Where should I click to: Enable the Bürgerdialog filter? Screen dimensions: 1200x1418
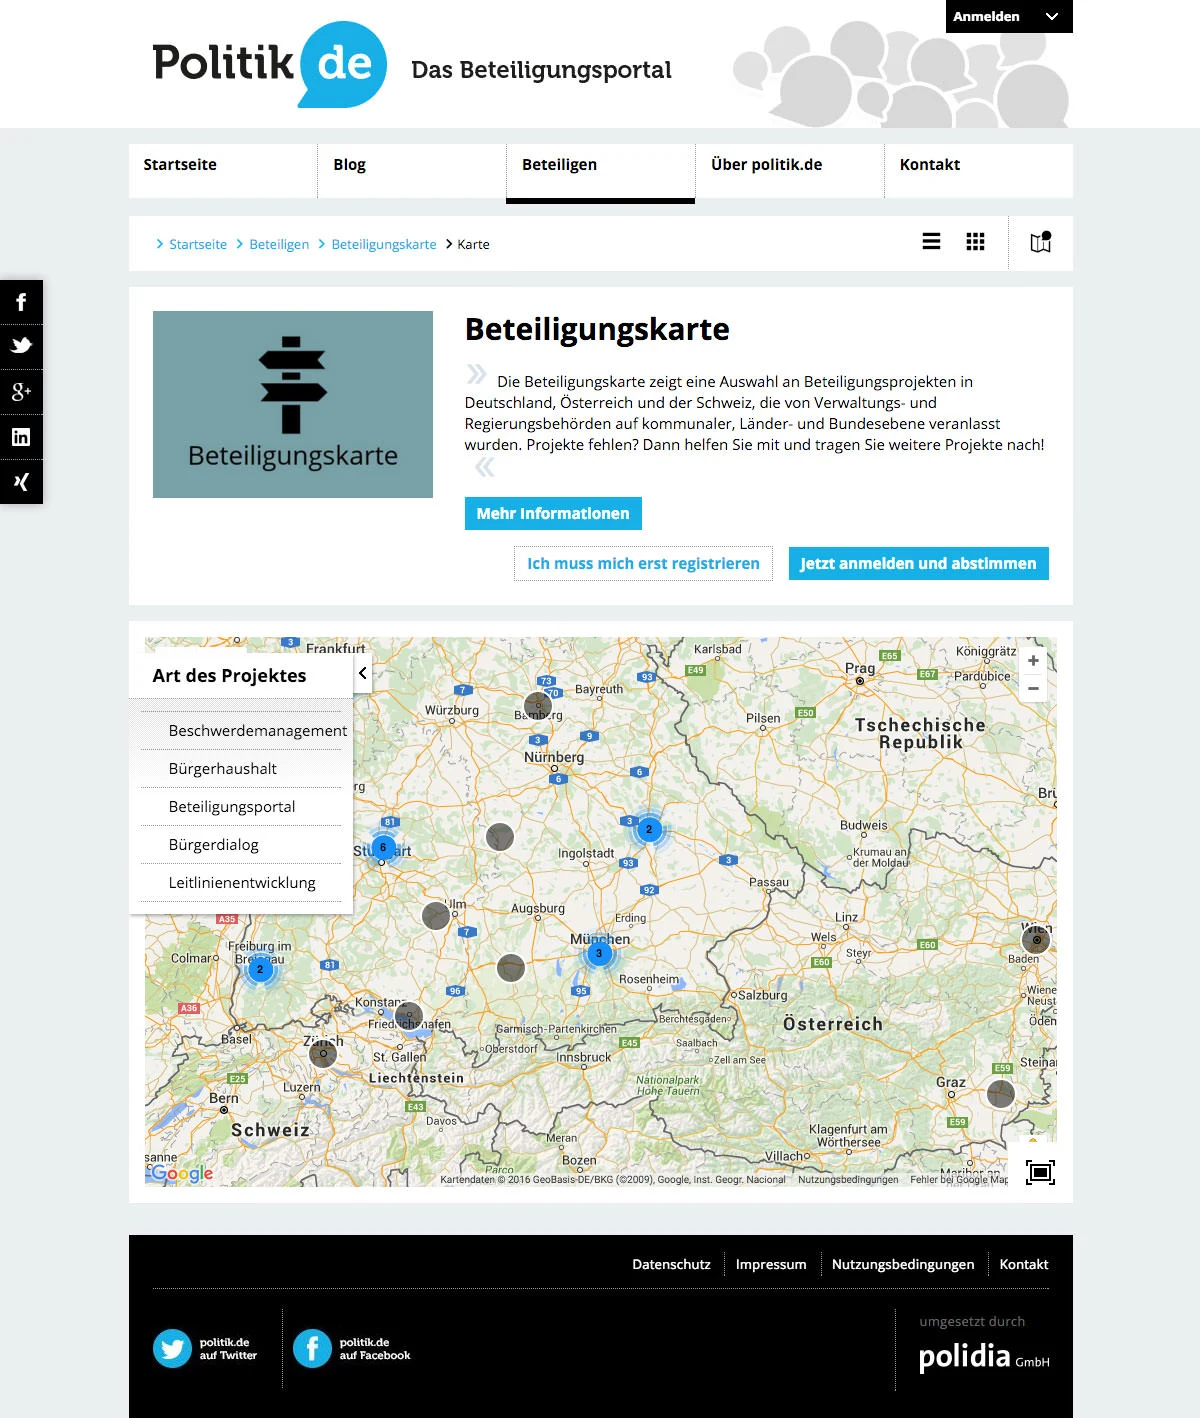[212, 844]
